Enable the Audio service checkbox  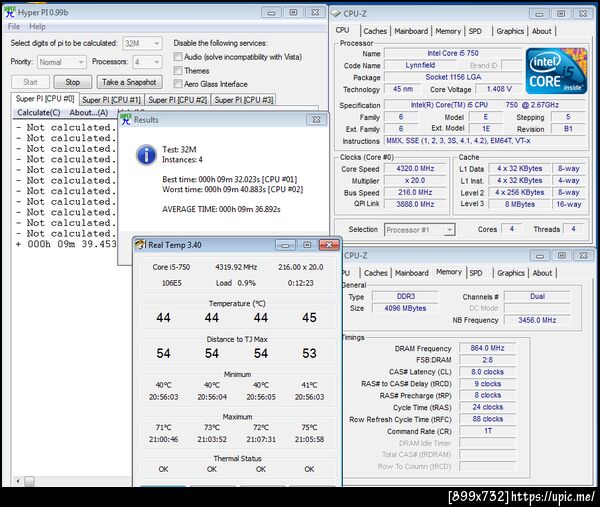click(x=178, y=58)
